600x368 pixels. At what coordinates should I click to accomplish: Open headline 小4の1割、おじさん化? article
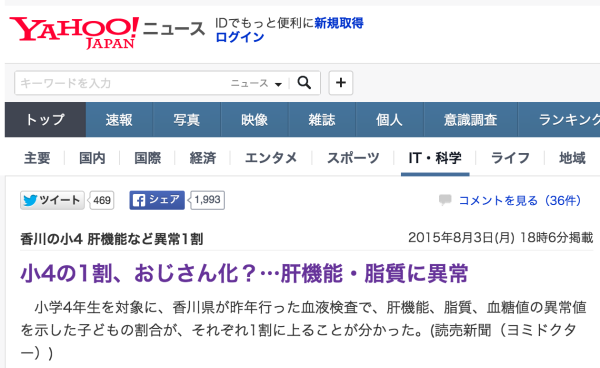[244, 273]
